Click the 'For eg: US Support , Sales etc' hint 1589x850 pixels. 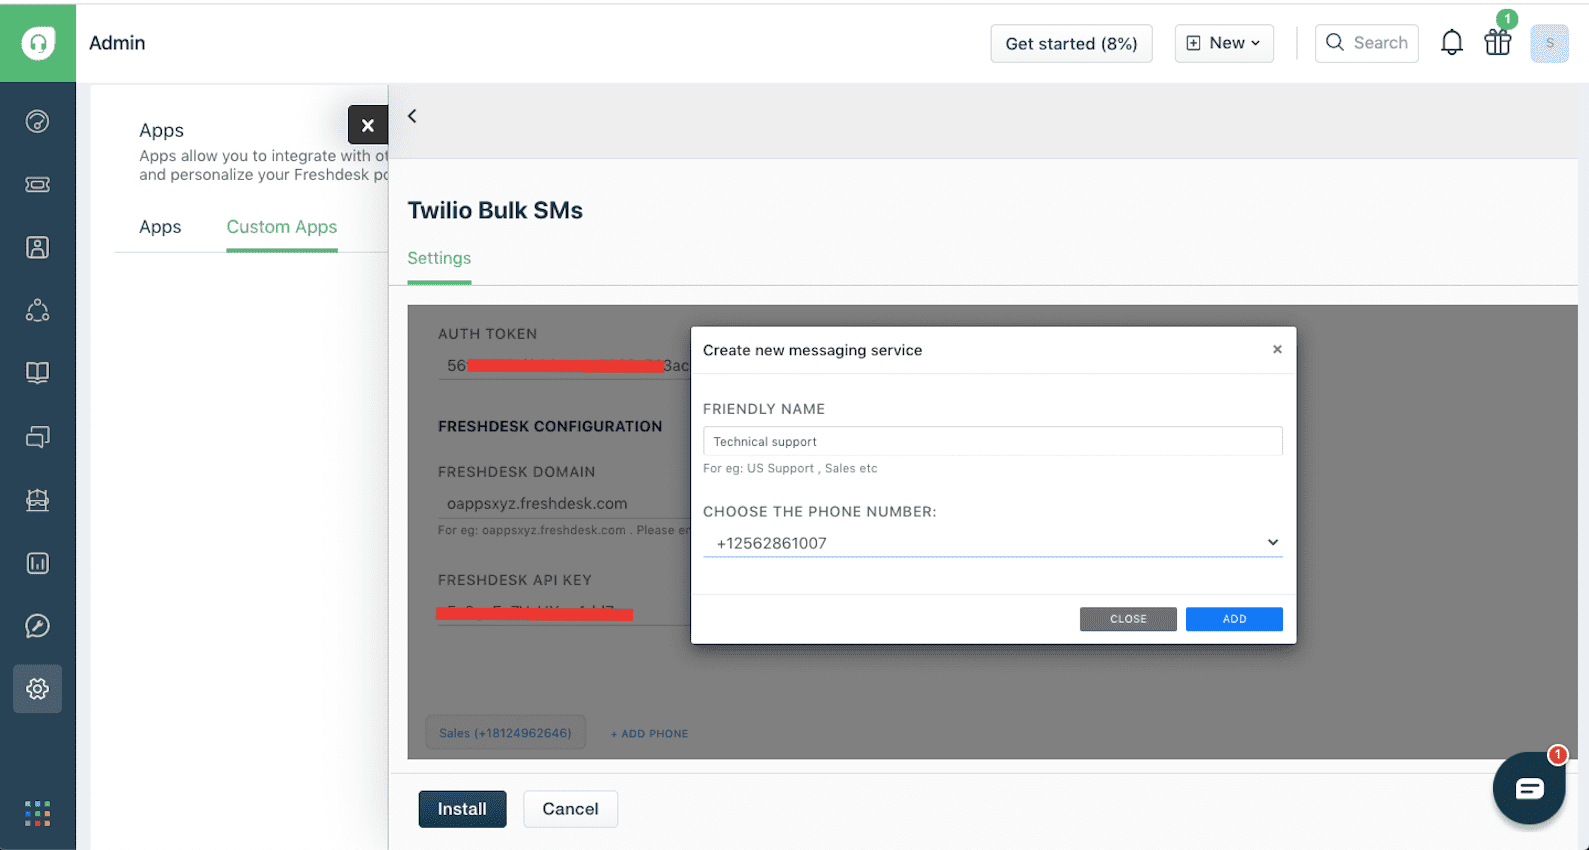790,468
